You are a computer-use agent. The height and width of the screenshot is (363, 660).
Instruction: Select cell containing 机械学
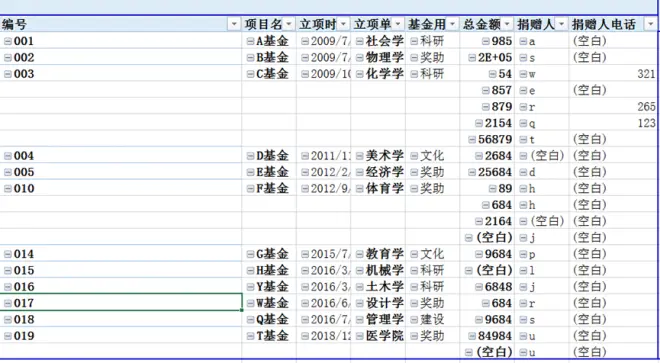[x=378, y=270]
